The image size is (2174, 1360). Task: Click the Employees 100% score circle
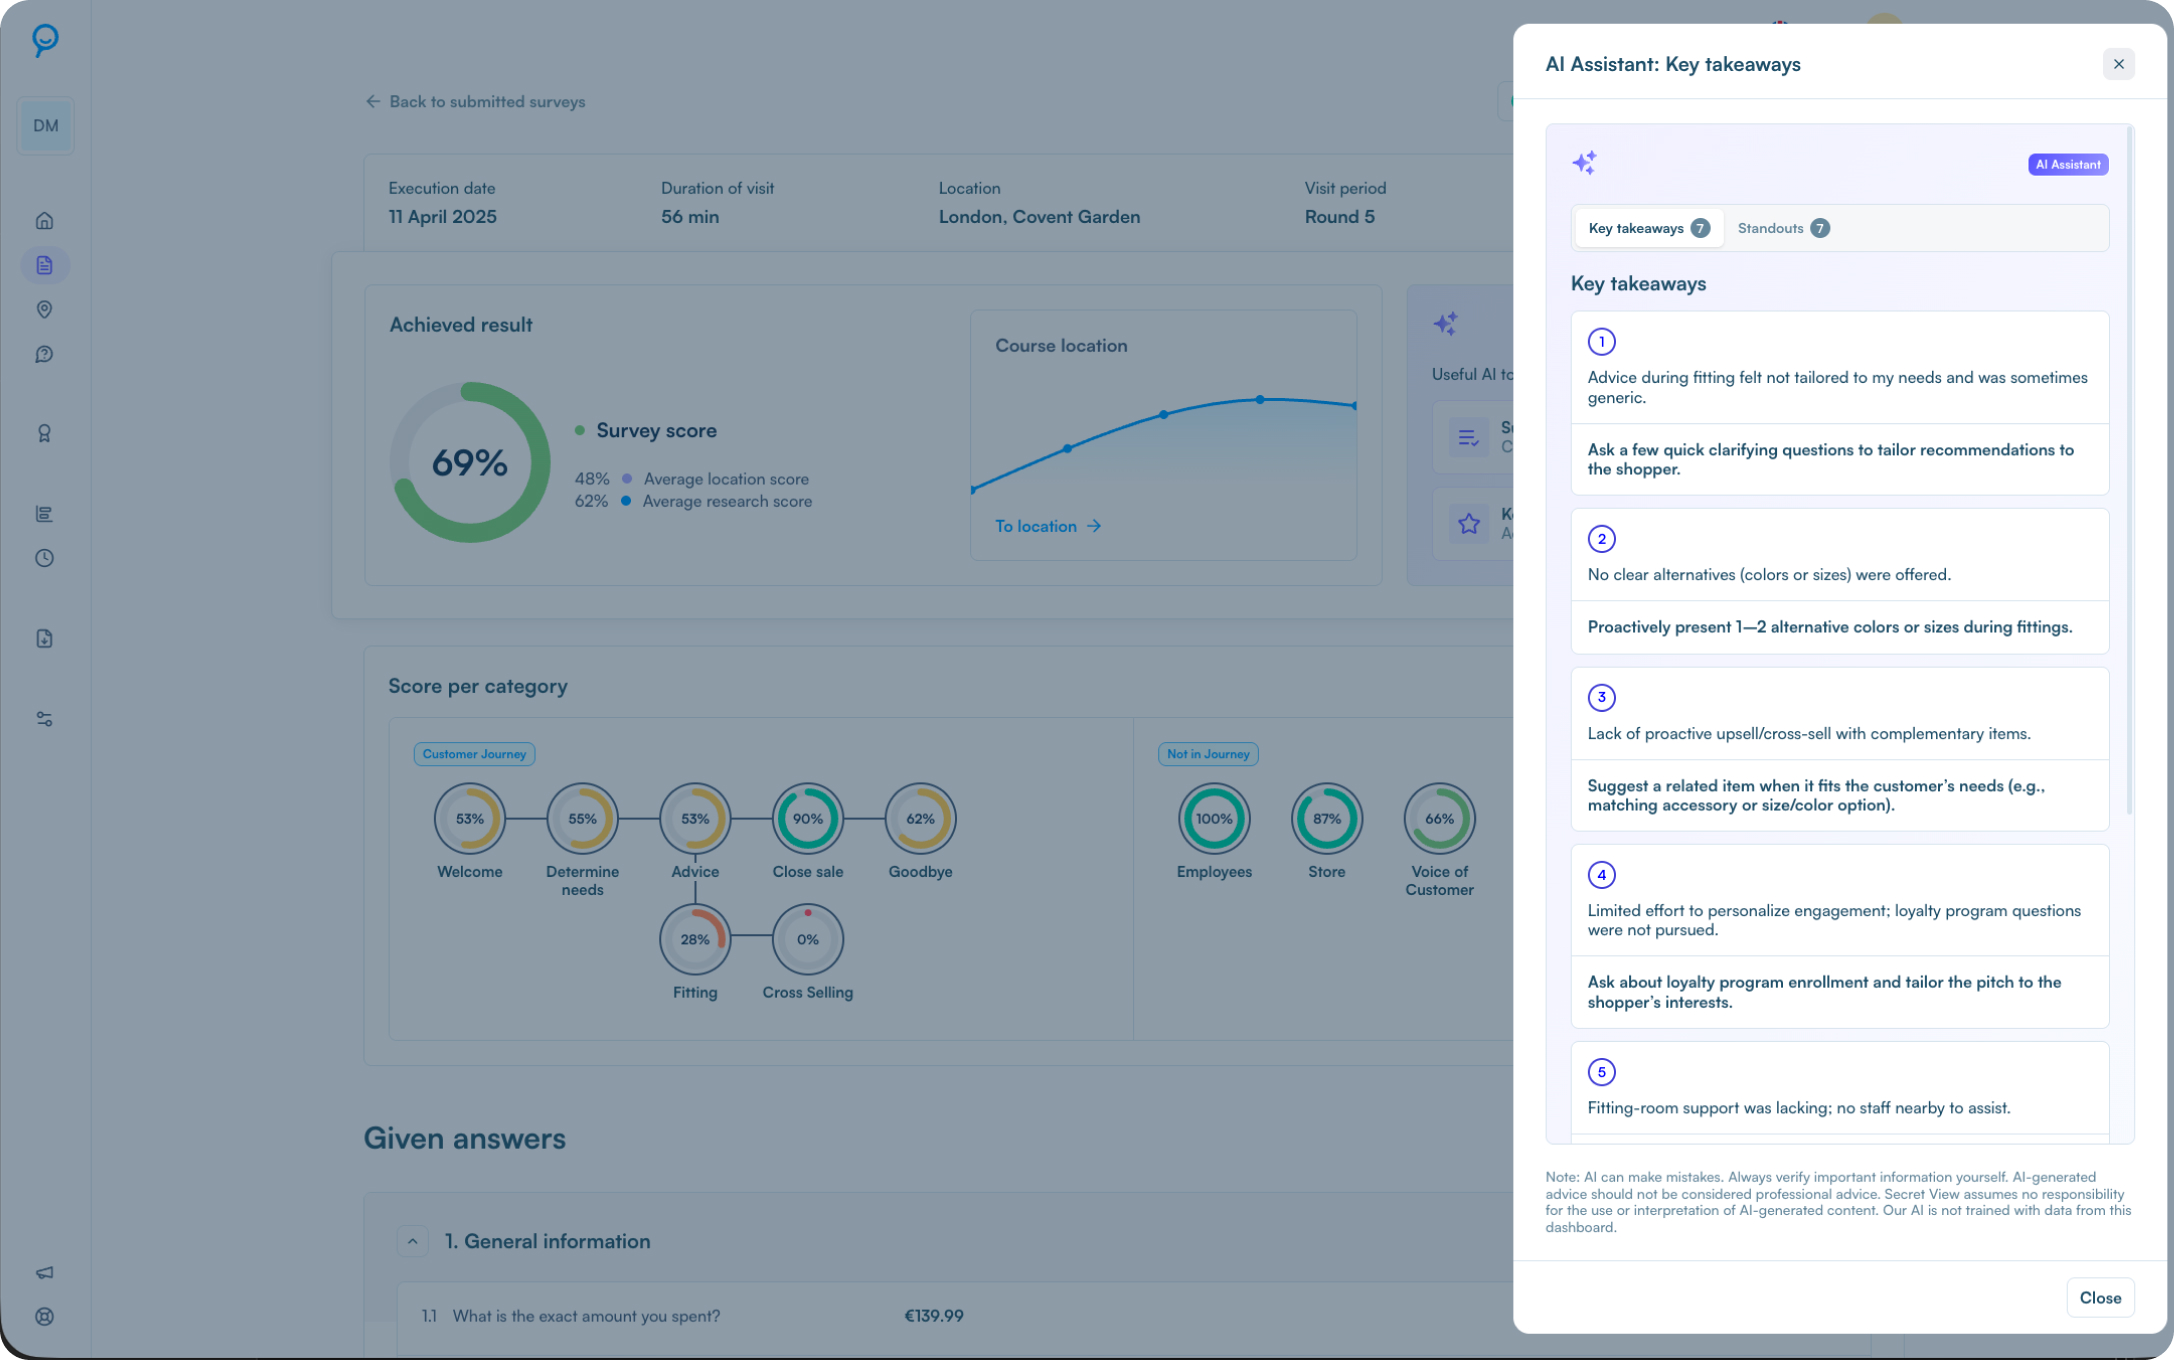click(1214, 818)
